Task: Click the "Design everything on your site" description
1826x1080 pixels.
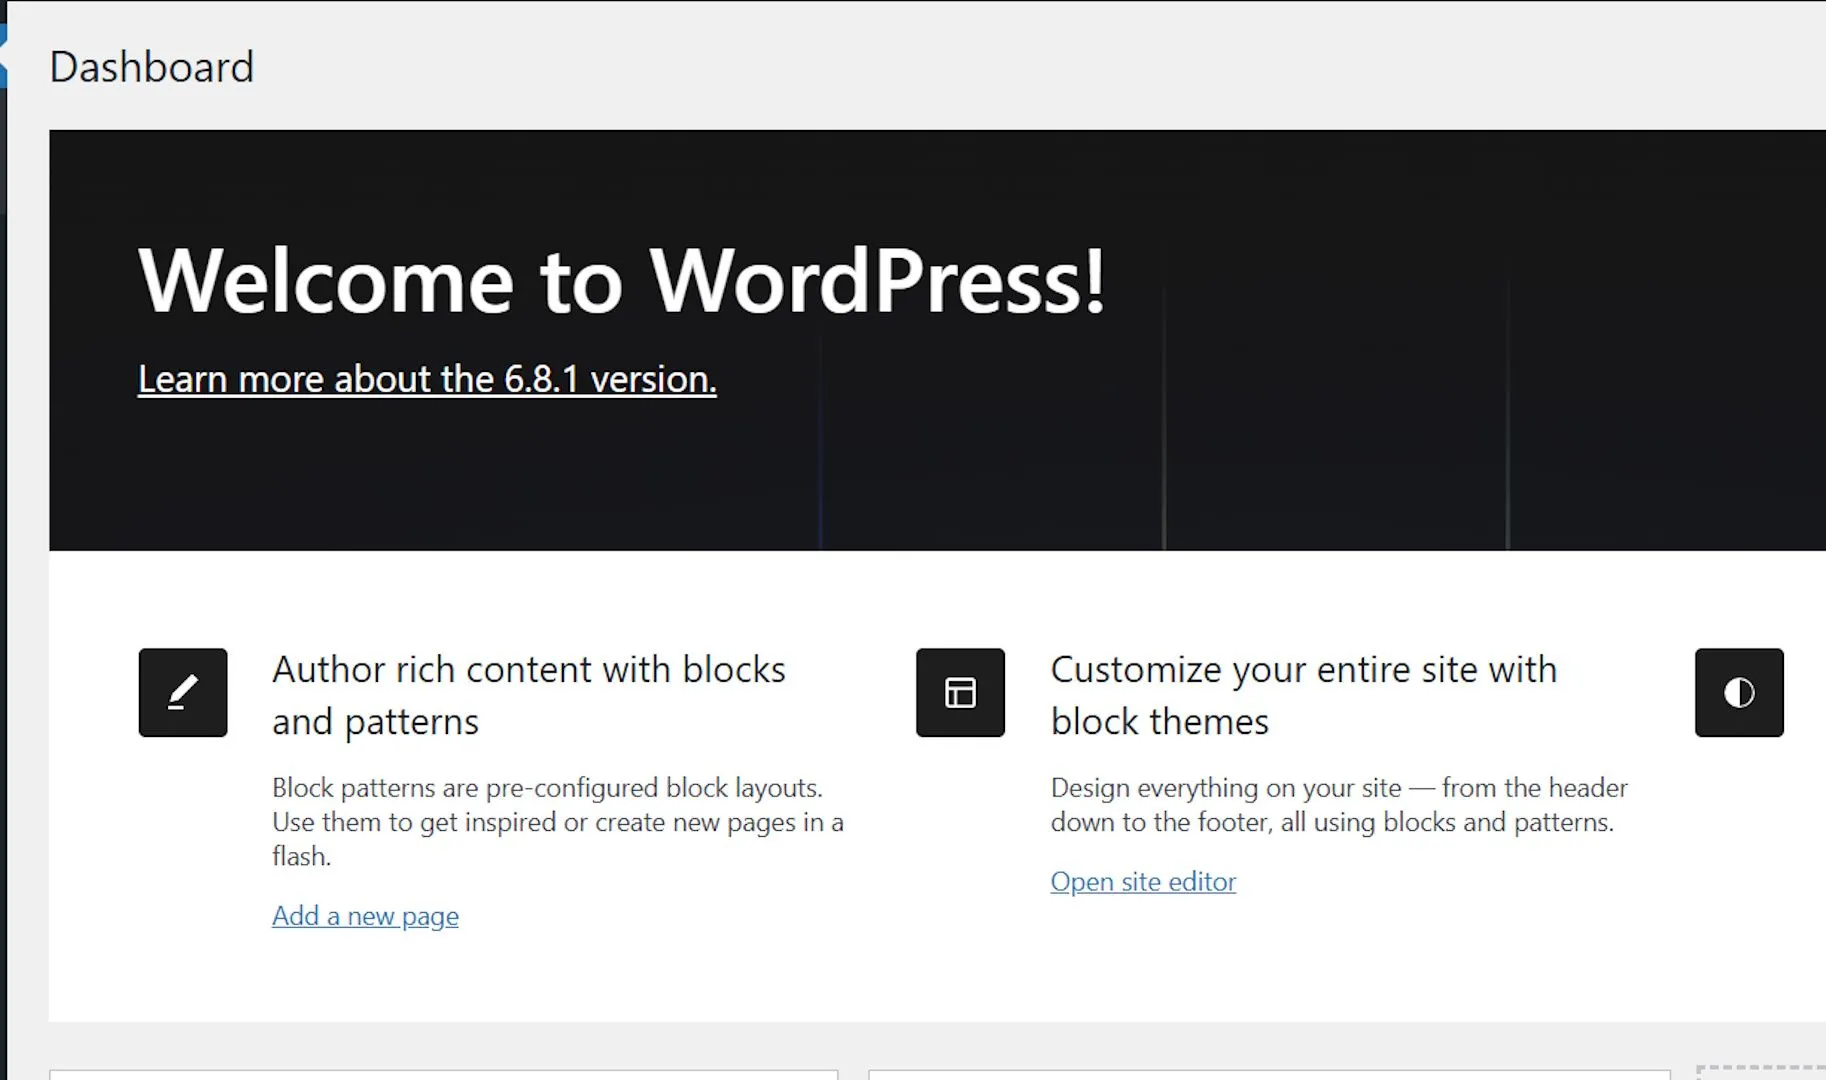Action: (1338, 804)
